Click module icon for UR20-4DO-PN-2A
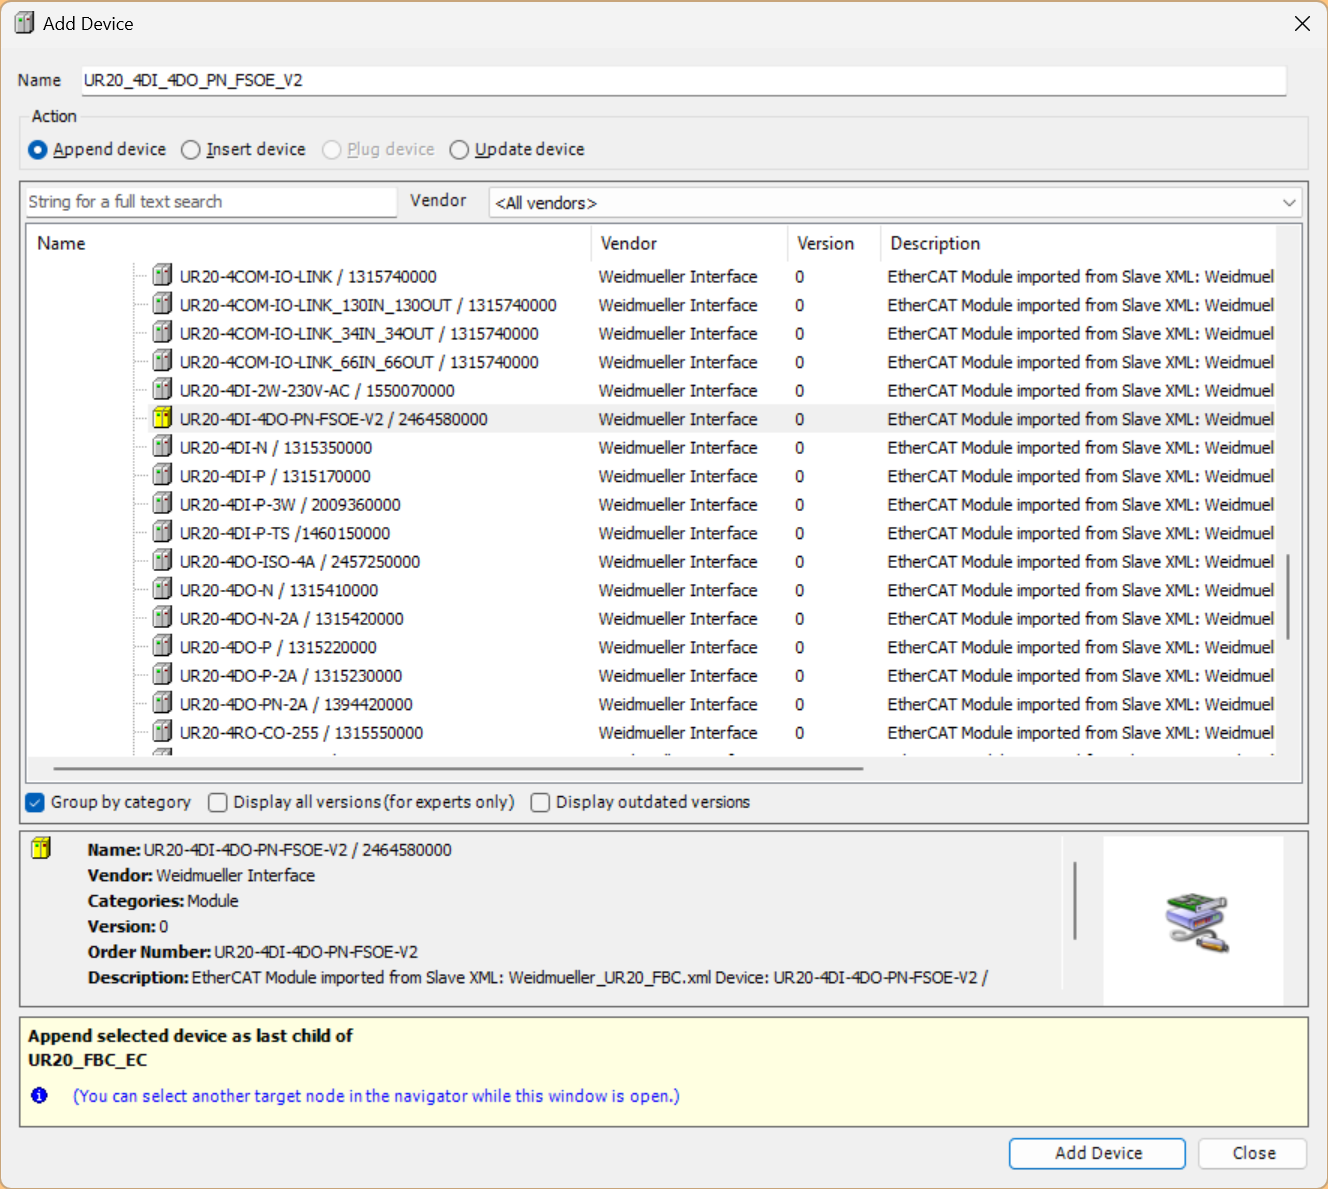 coord(162,703)
